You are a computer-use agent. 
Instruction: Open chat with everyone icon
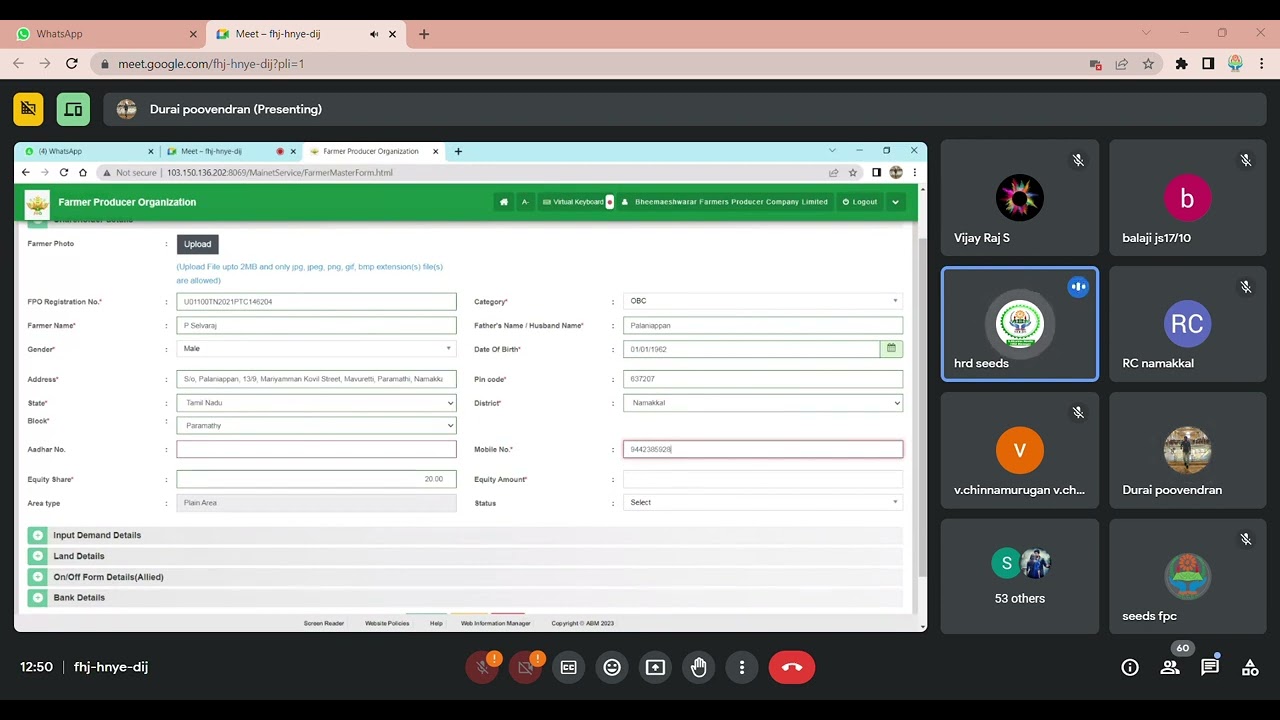(1210, 667)
